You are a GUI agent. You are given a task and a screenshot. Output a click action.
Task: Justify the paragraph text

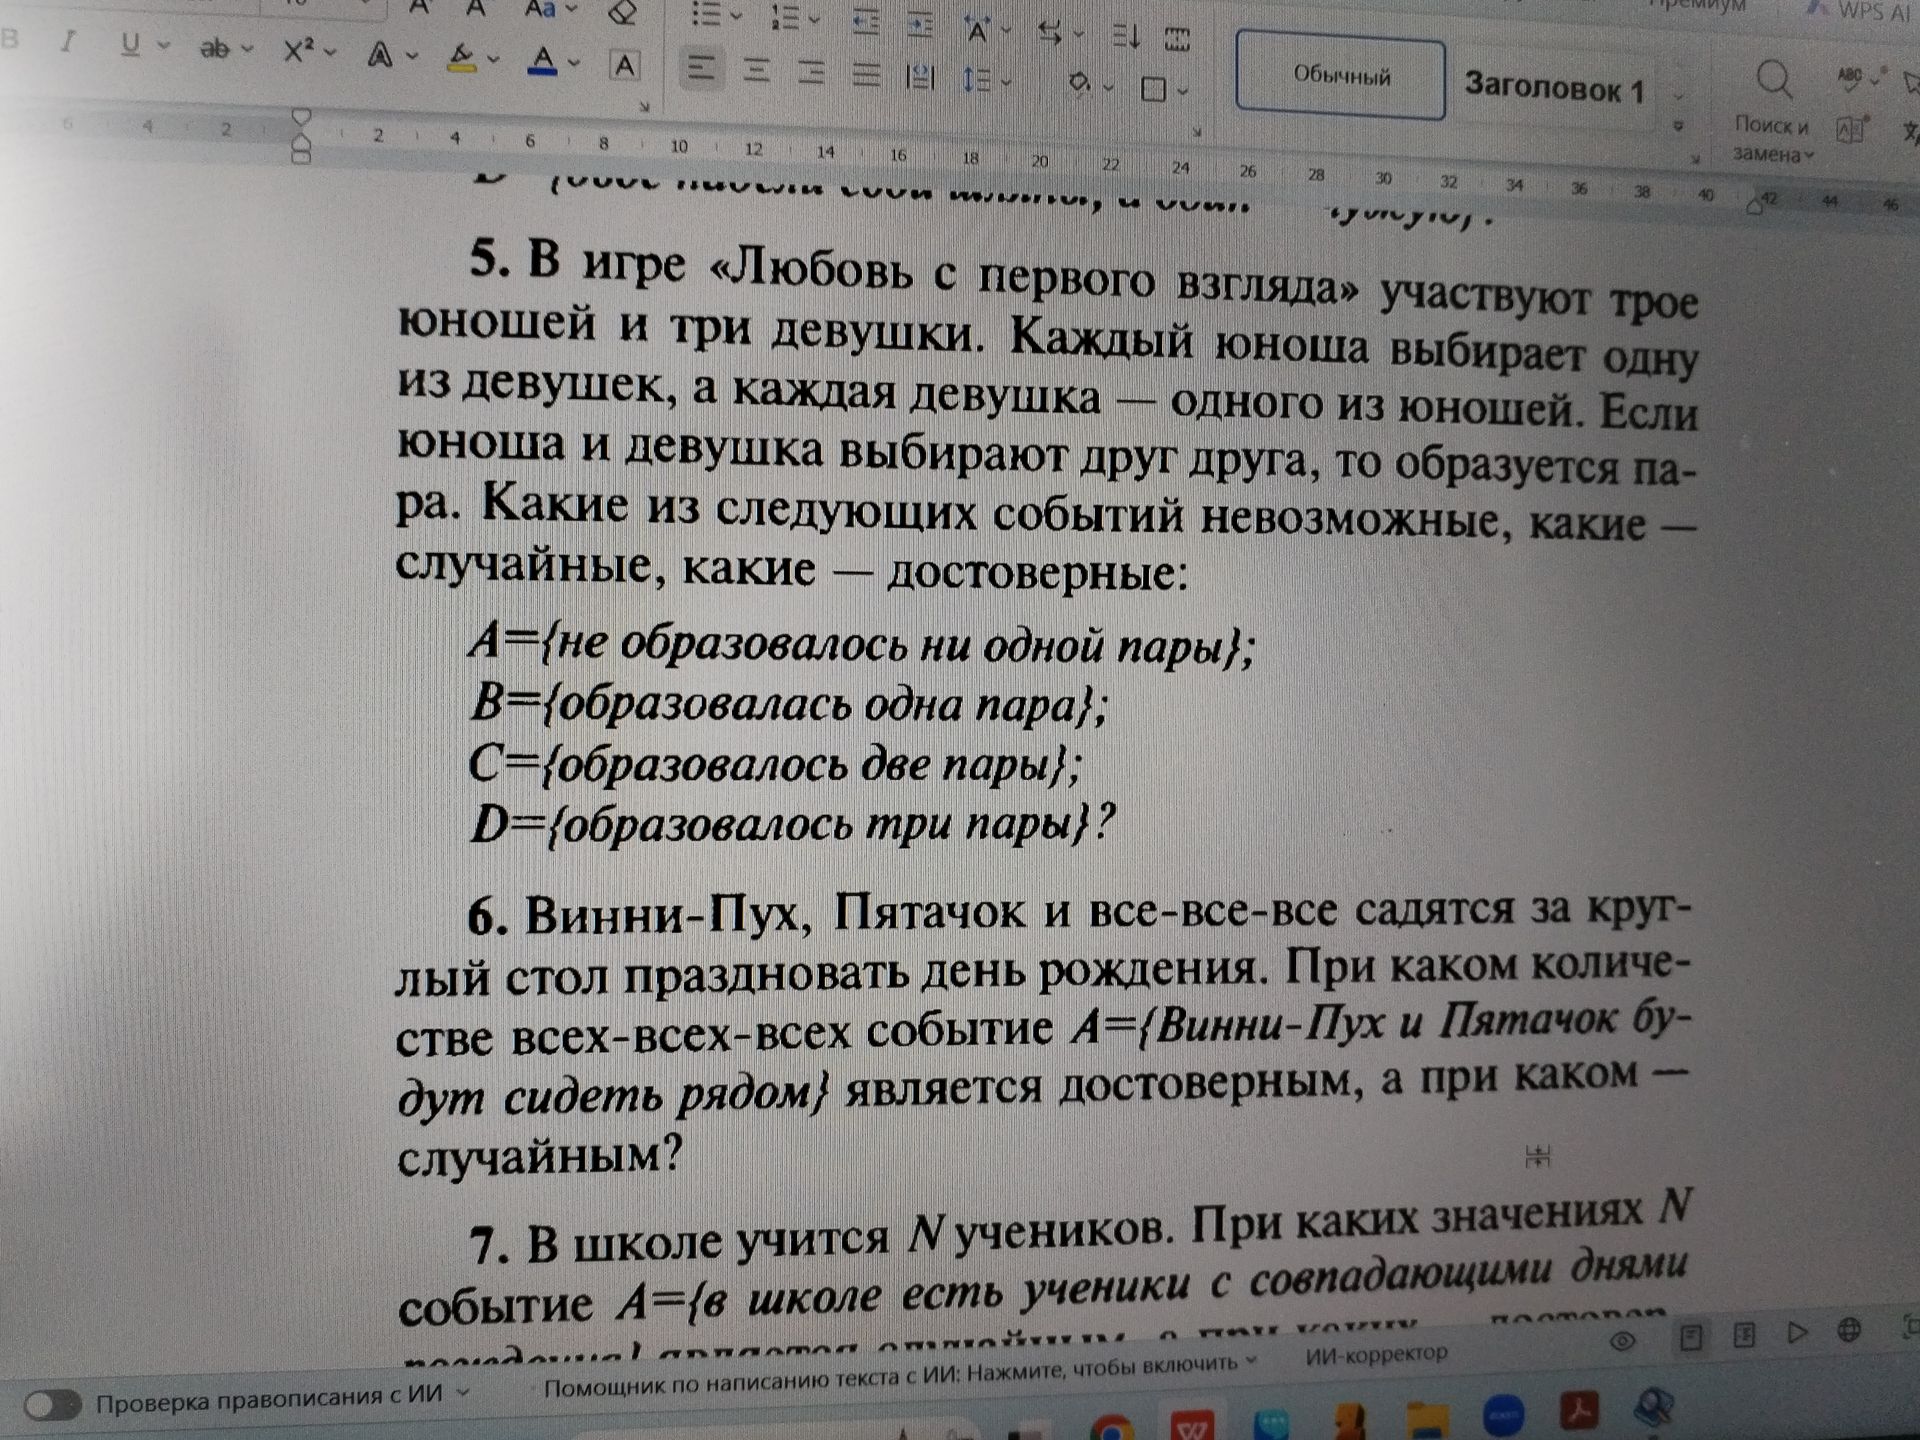point(865,74)
